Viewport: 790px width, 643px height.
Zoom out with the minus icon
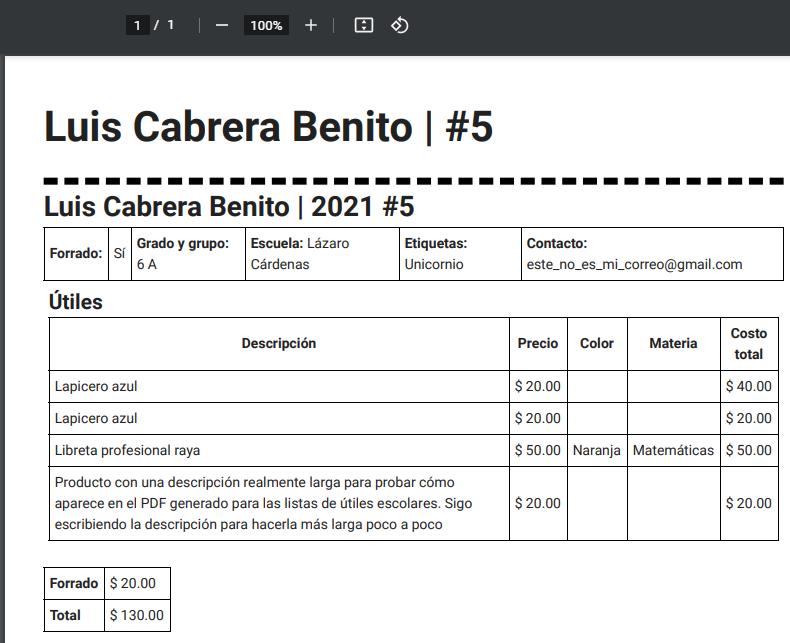pyautogui.click(x=222, y=25)
